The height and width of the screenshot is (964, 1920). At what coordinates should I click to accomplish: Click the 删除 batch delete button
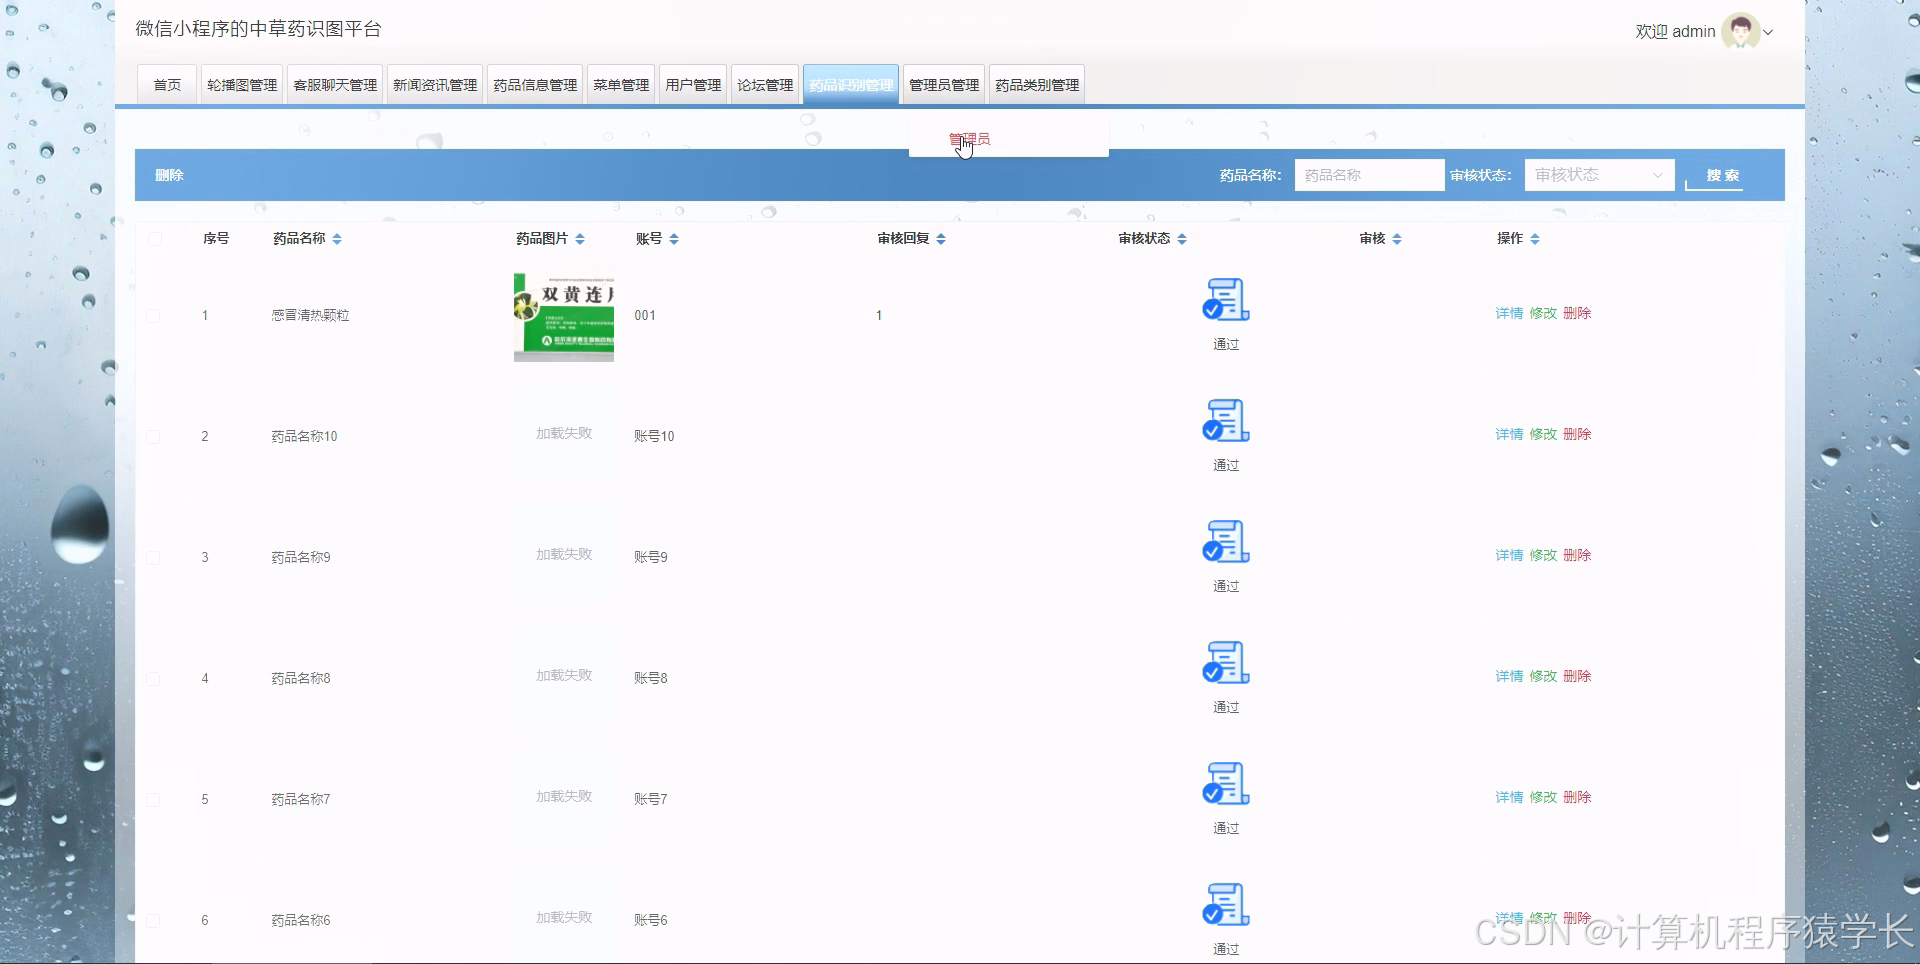[169, 175]
